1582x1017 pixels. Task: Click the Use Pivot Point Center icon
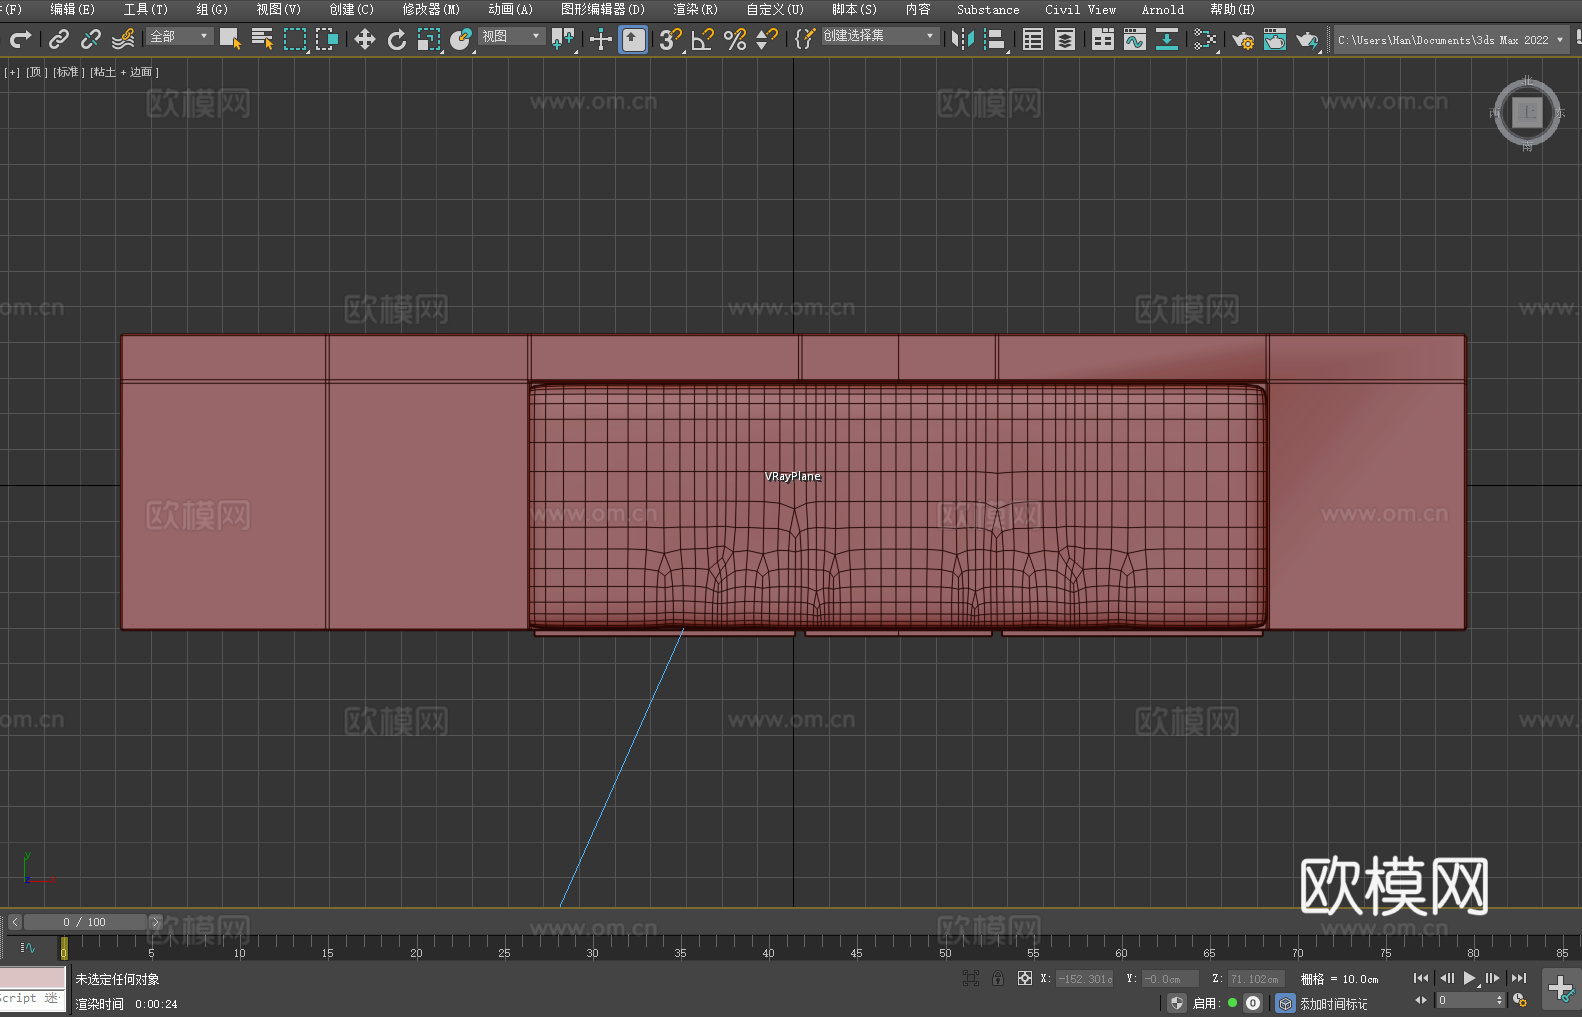pos(563,39)
